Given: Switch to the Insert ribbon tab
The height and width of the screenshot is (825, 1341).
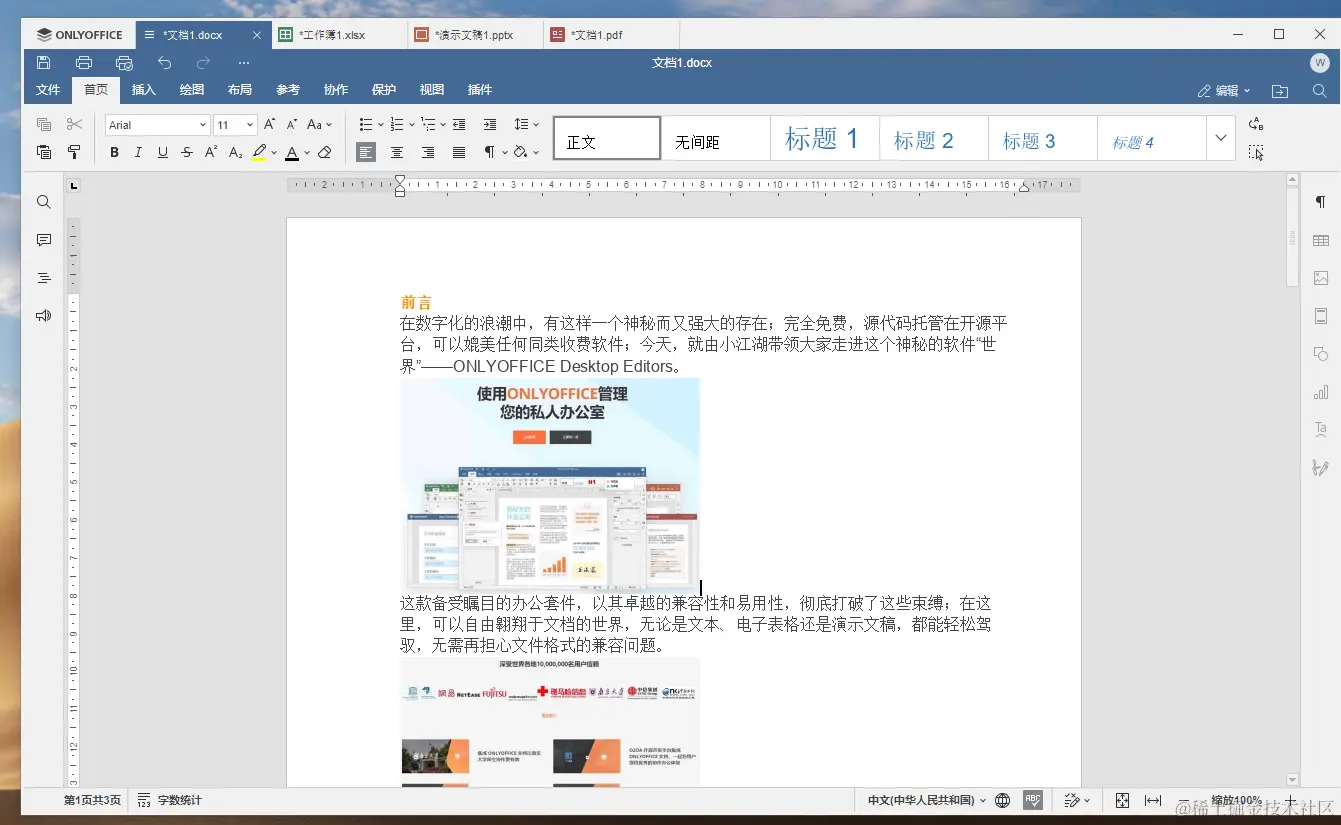Looking at the screenshot, I should pyautogui.click(x=144, y=90).
